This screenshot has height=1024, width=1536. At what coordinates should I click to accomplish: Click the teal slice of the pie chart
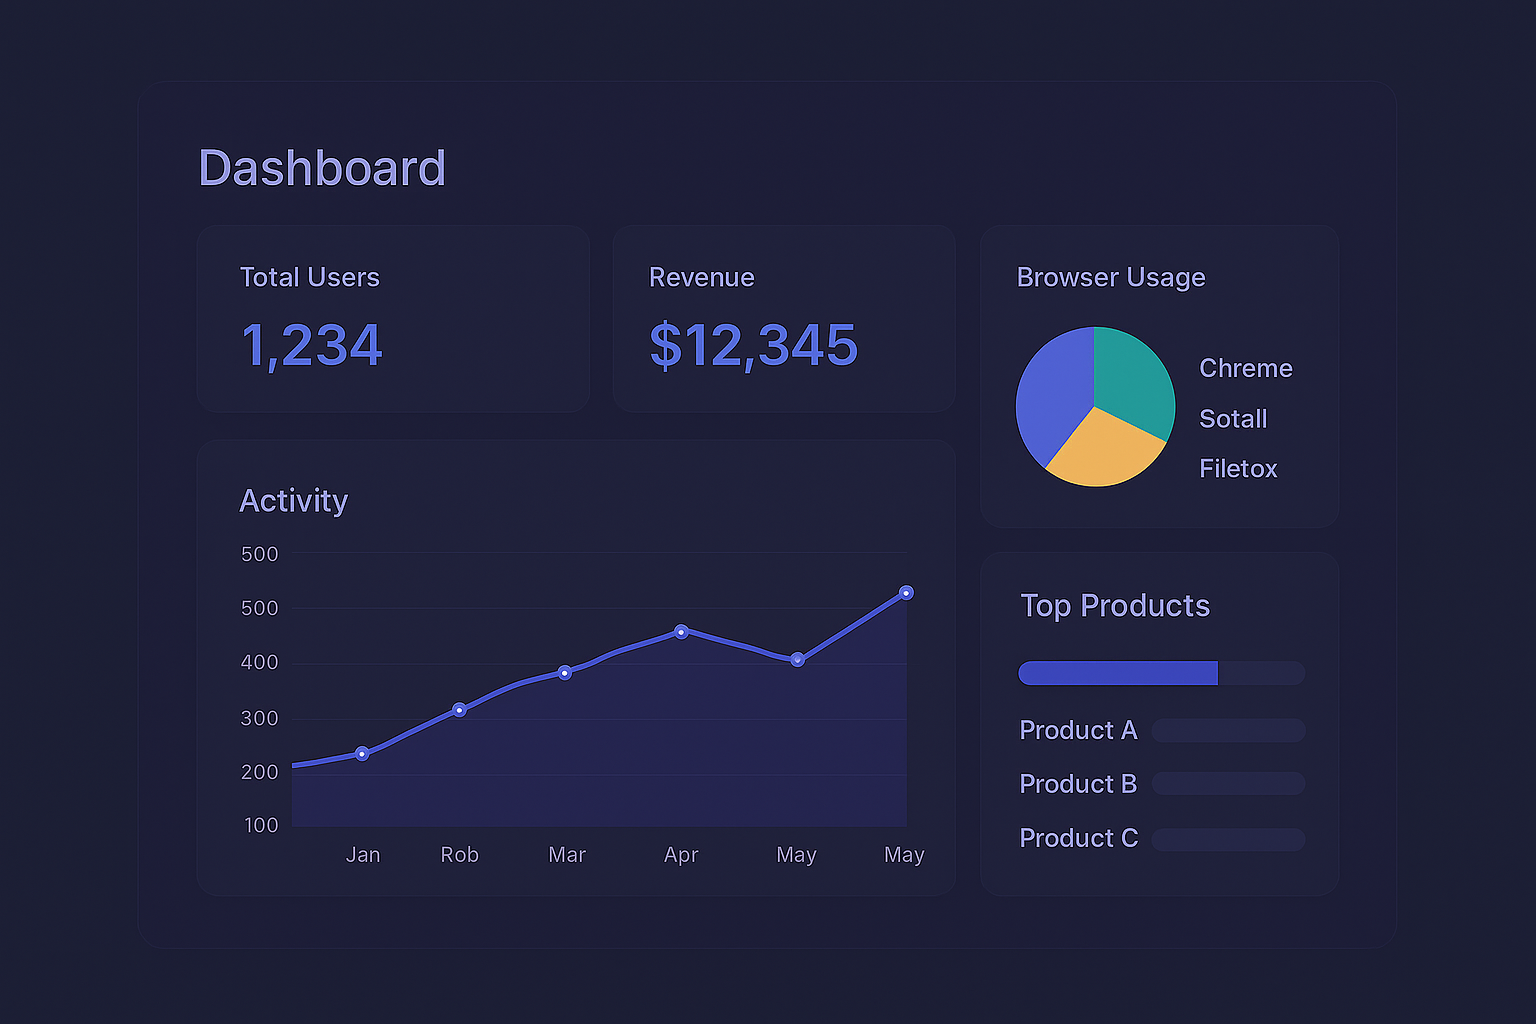pyautogui.click(x=1130, y=378)
